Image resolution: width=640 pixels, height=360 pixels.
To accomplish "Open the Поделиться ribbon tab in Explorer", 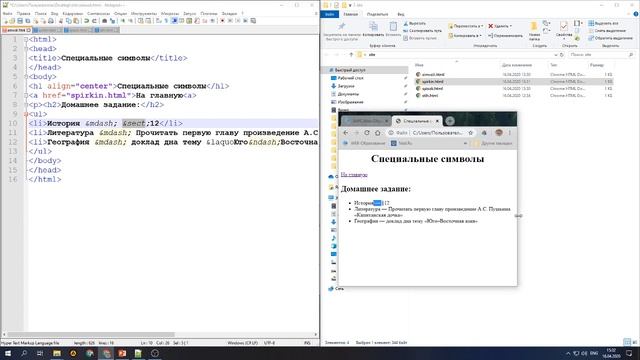I will click(x=377, y=14).
